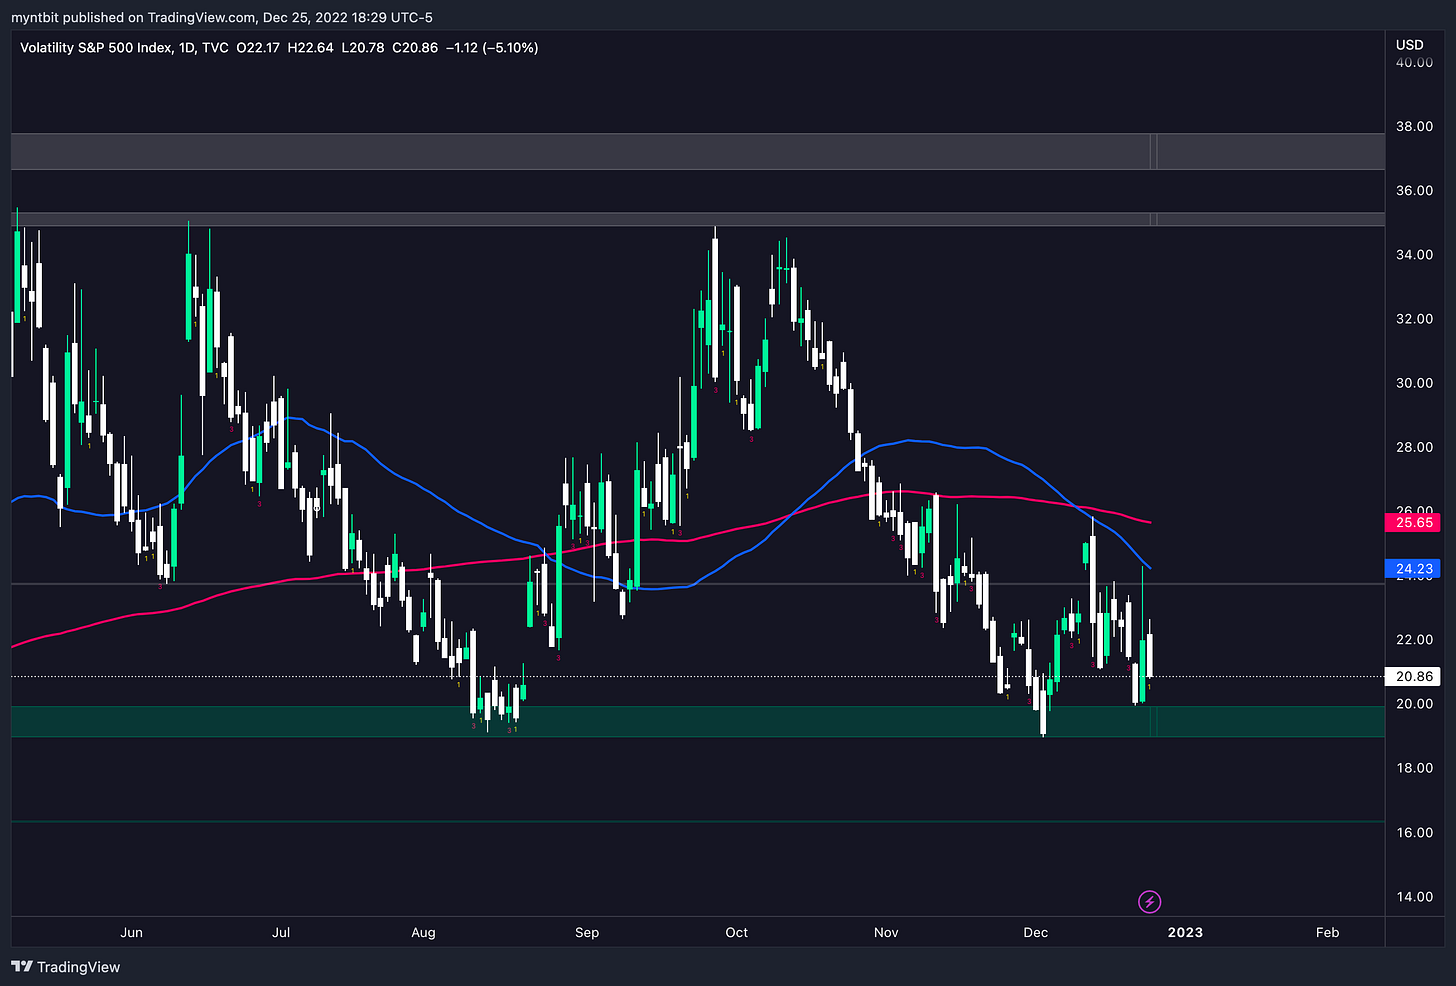Viewport: 1456px width, 986px height.
Task: Click the open value O22.17
Action: pyautogui.click(x=258, y=47)
